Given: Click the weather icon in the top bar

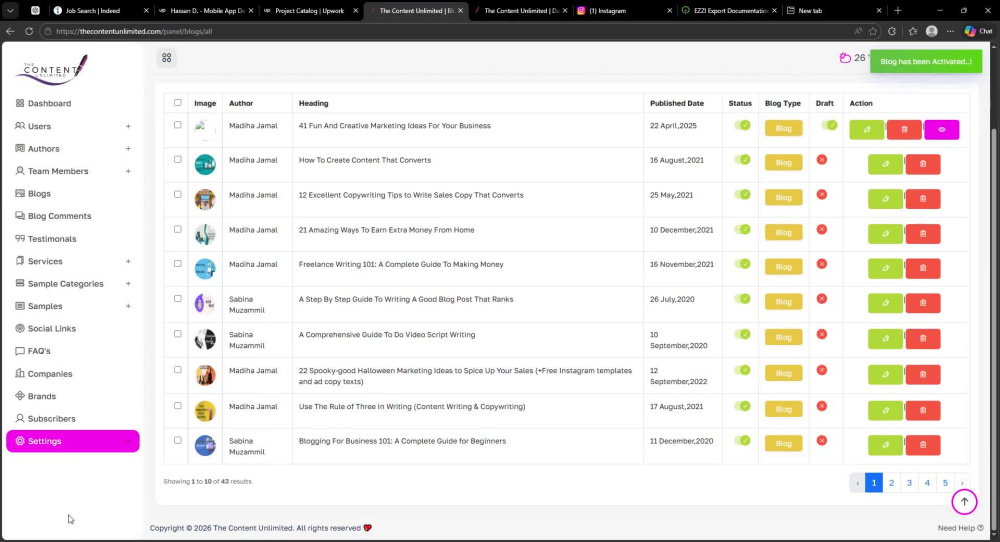Looking at the screenshot, I should coord(845,58).
